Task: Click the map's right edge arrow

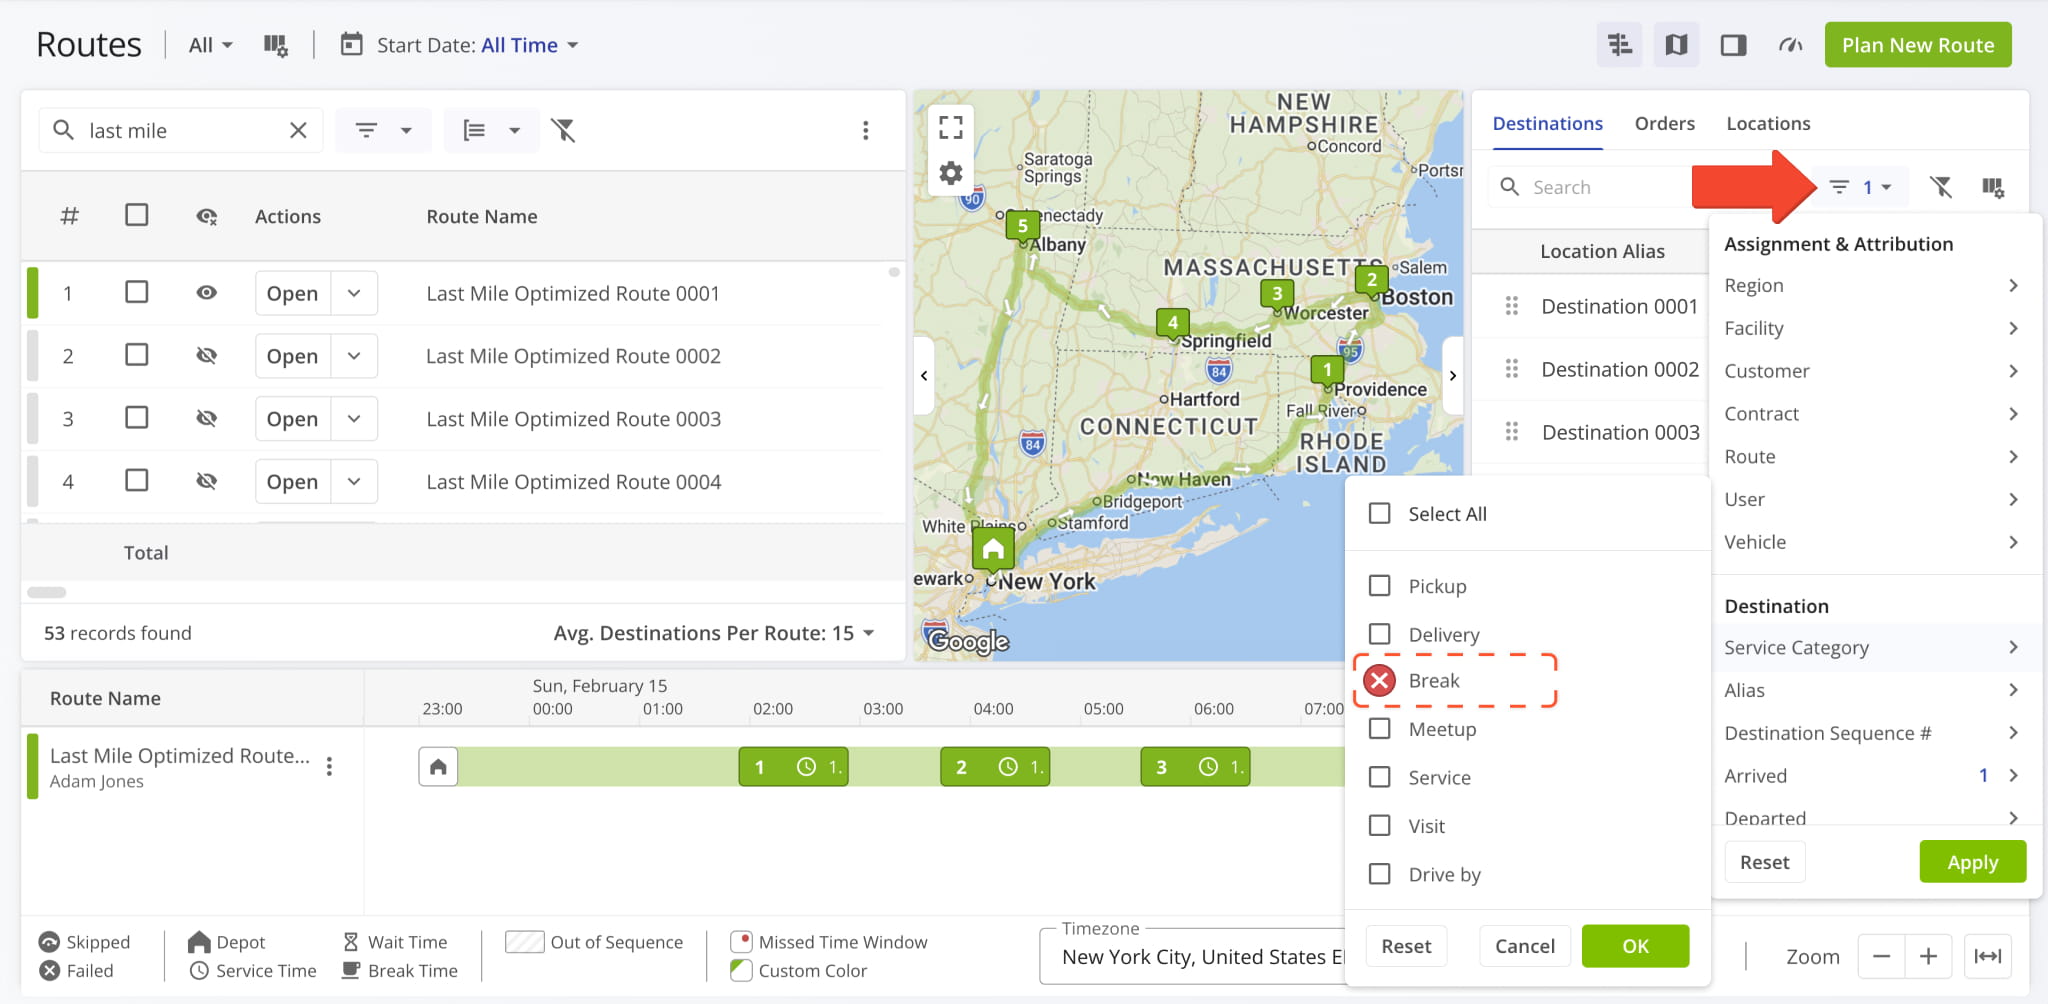Action: click(x=1453, y=376)
